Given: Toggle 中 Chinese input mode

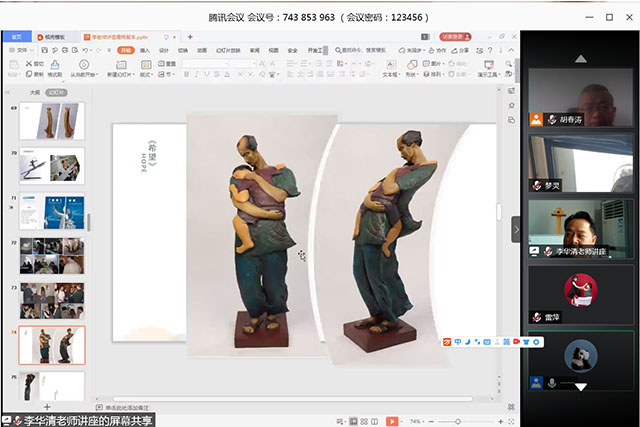Looking at the screenshot, I should pyautogui.click(x=458, y=342).
